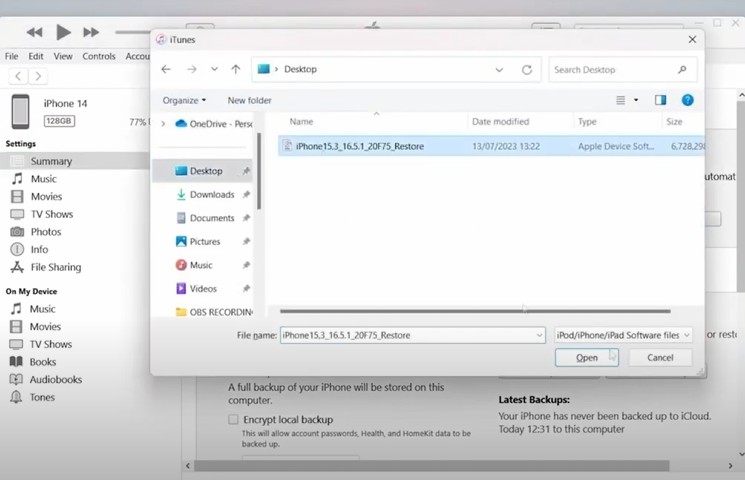The width and height of the screenshot is (745, 480).
Task: Refresh the Desktop folder listing
Action: [527, 70]
